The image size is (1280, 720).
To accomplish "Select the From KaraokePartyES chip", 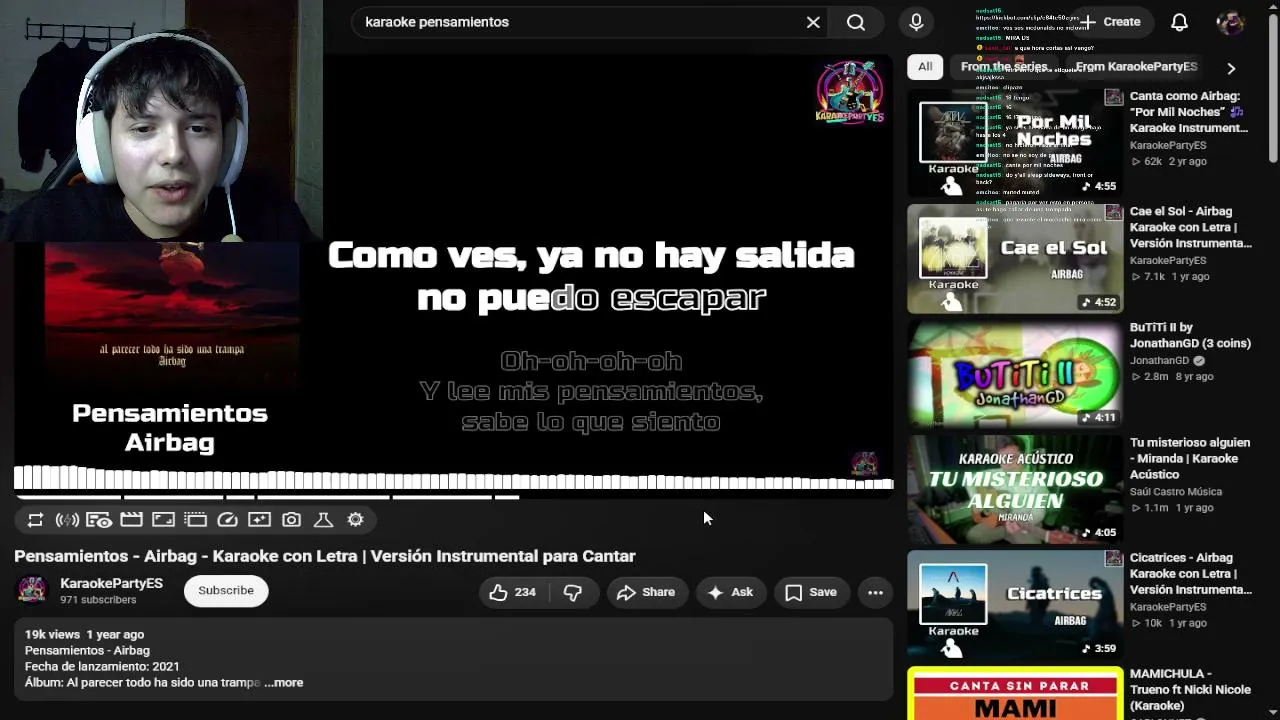I will click(1136, 67).
